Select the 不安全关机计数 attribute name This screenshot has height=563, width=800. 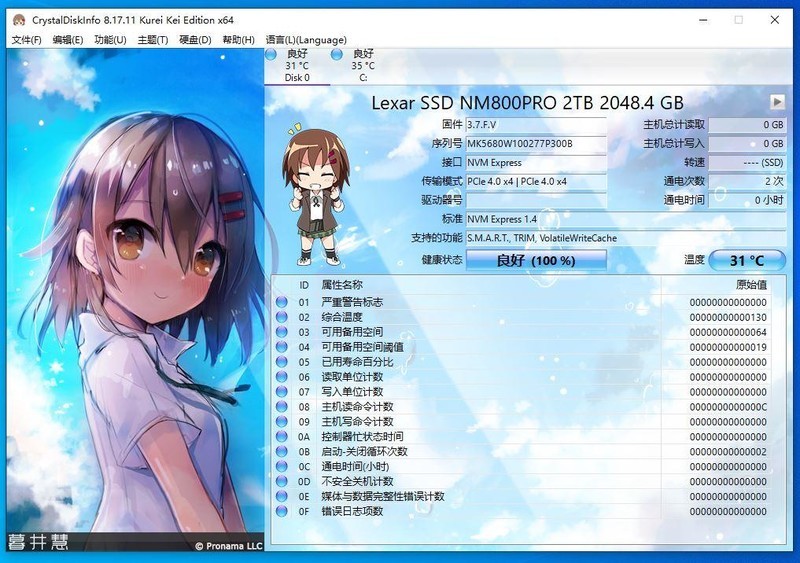[x=357, y=481]
